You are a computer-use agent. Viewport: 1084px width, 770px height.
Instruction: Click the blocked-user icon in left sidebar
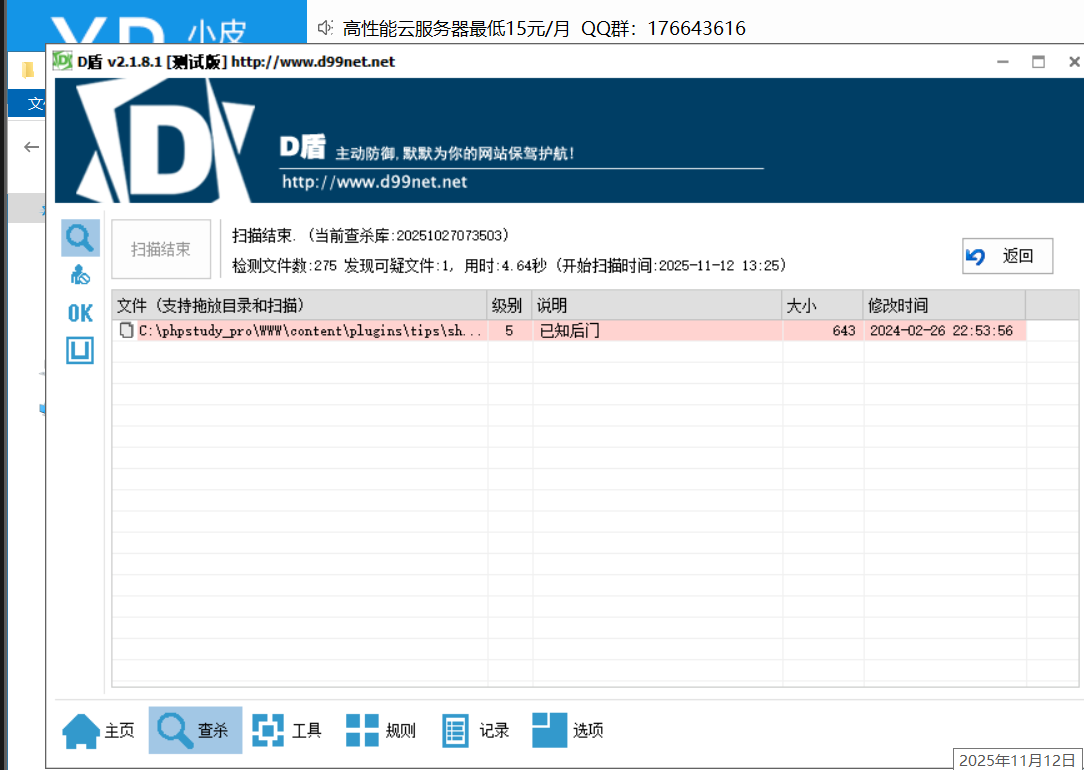pyautogui.click(x=80, y=275)
